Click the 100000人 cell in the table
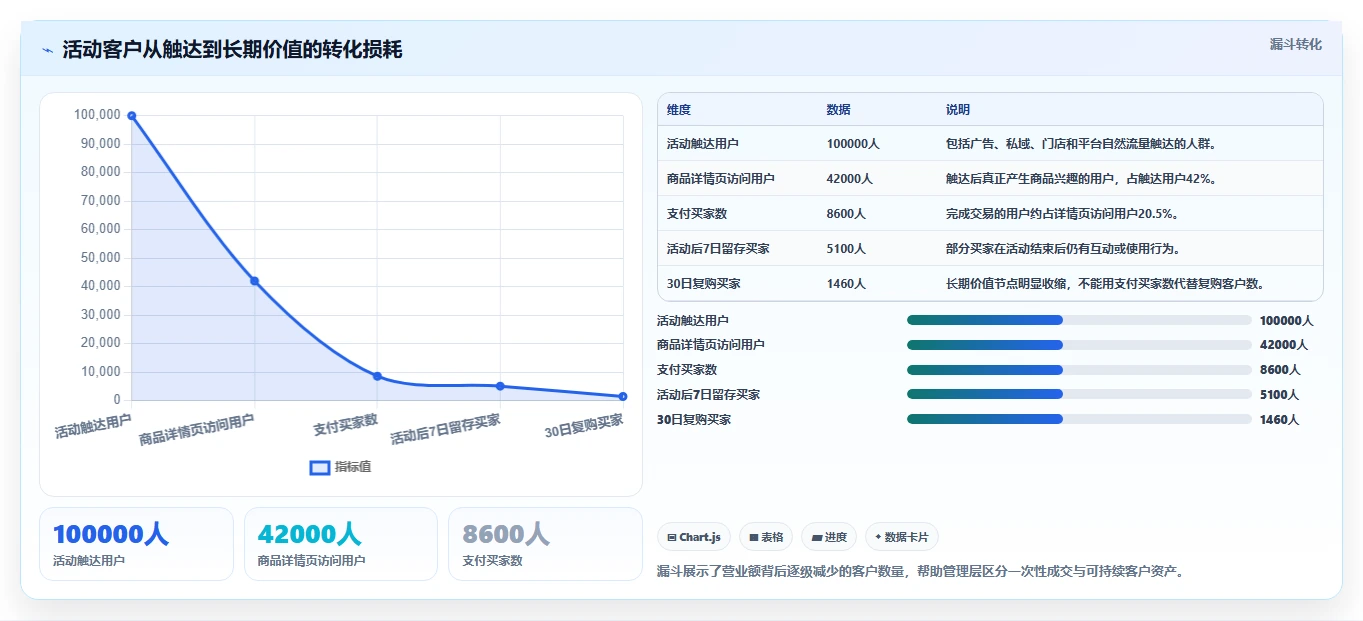The height and width of the screenshot is (621, 1363). pyautogui.click(x=853, y=144)
